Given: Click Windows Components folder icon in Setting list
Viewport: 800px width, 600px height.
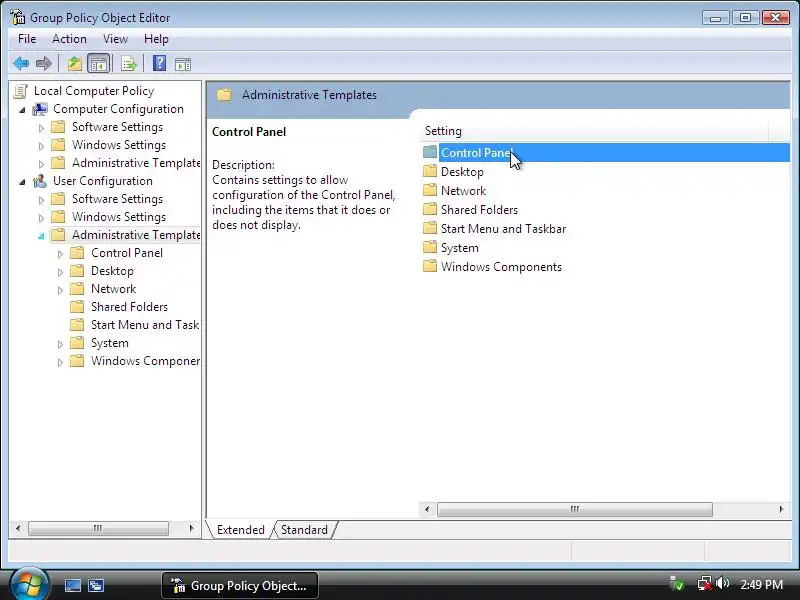Looking at the screenshot, I should tap(430, 266).
